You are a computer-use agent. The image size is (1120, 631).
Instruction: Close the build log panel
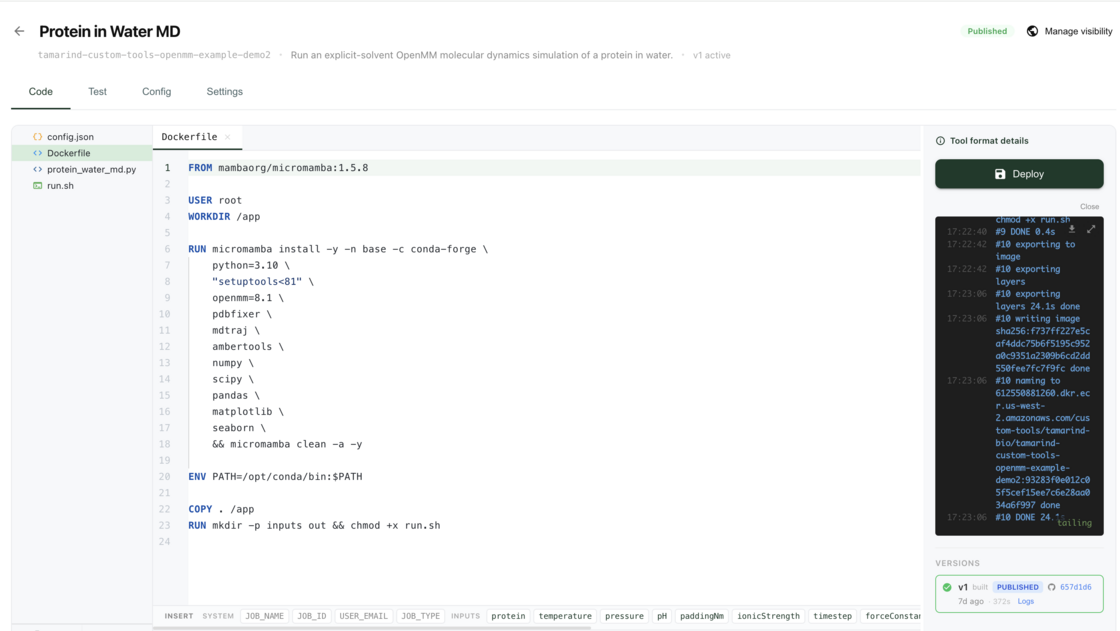tap(1089, 207)
